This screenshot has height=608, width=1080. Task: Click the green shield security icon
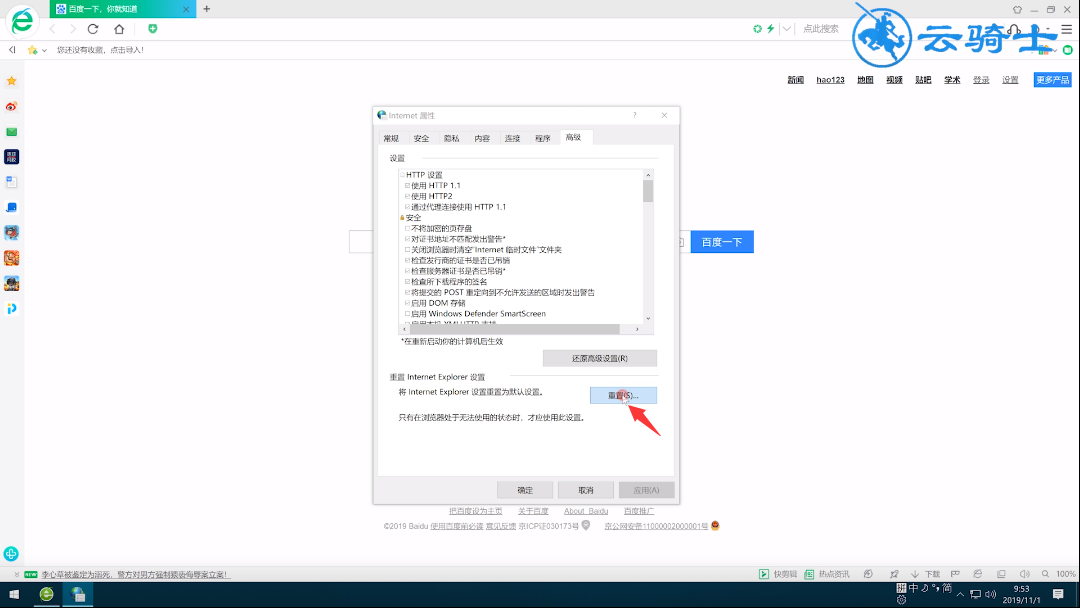[x=153, y=29]
